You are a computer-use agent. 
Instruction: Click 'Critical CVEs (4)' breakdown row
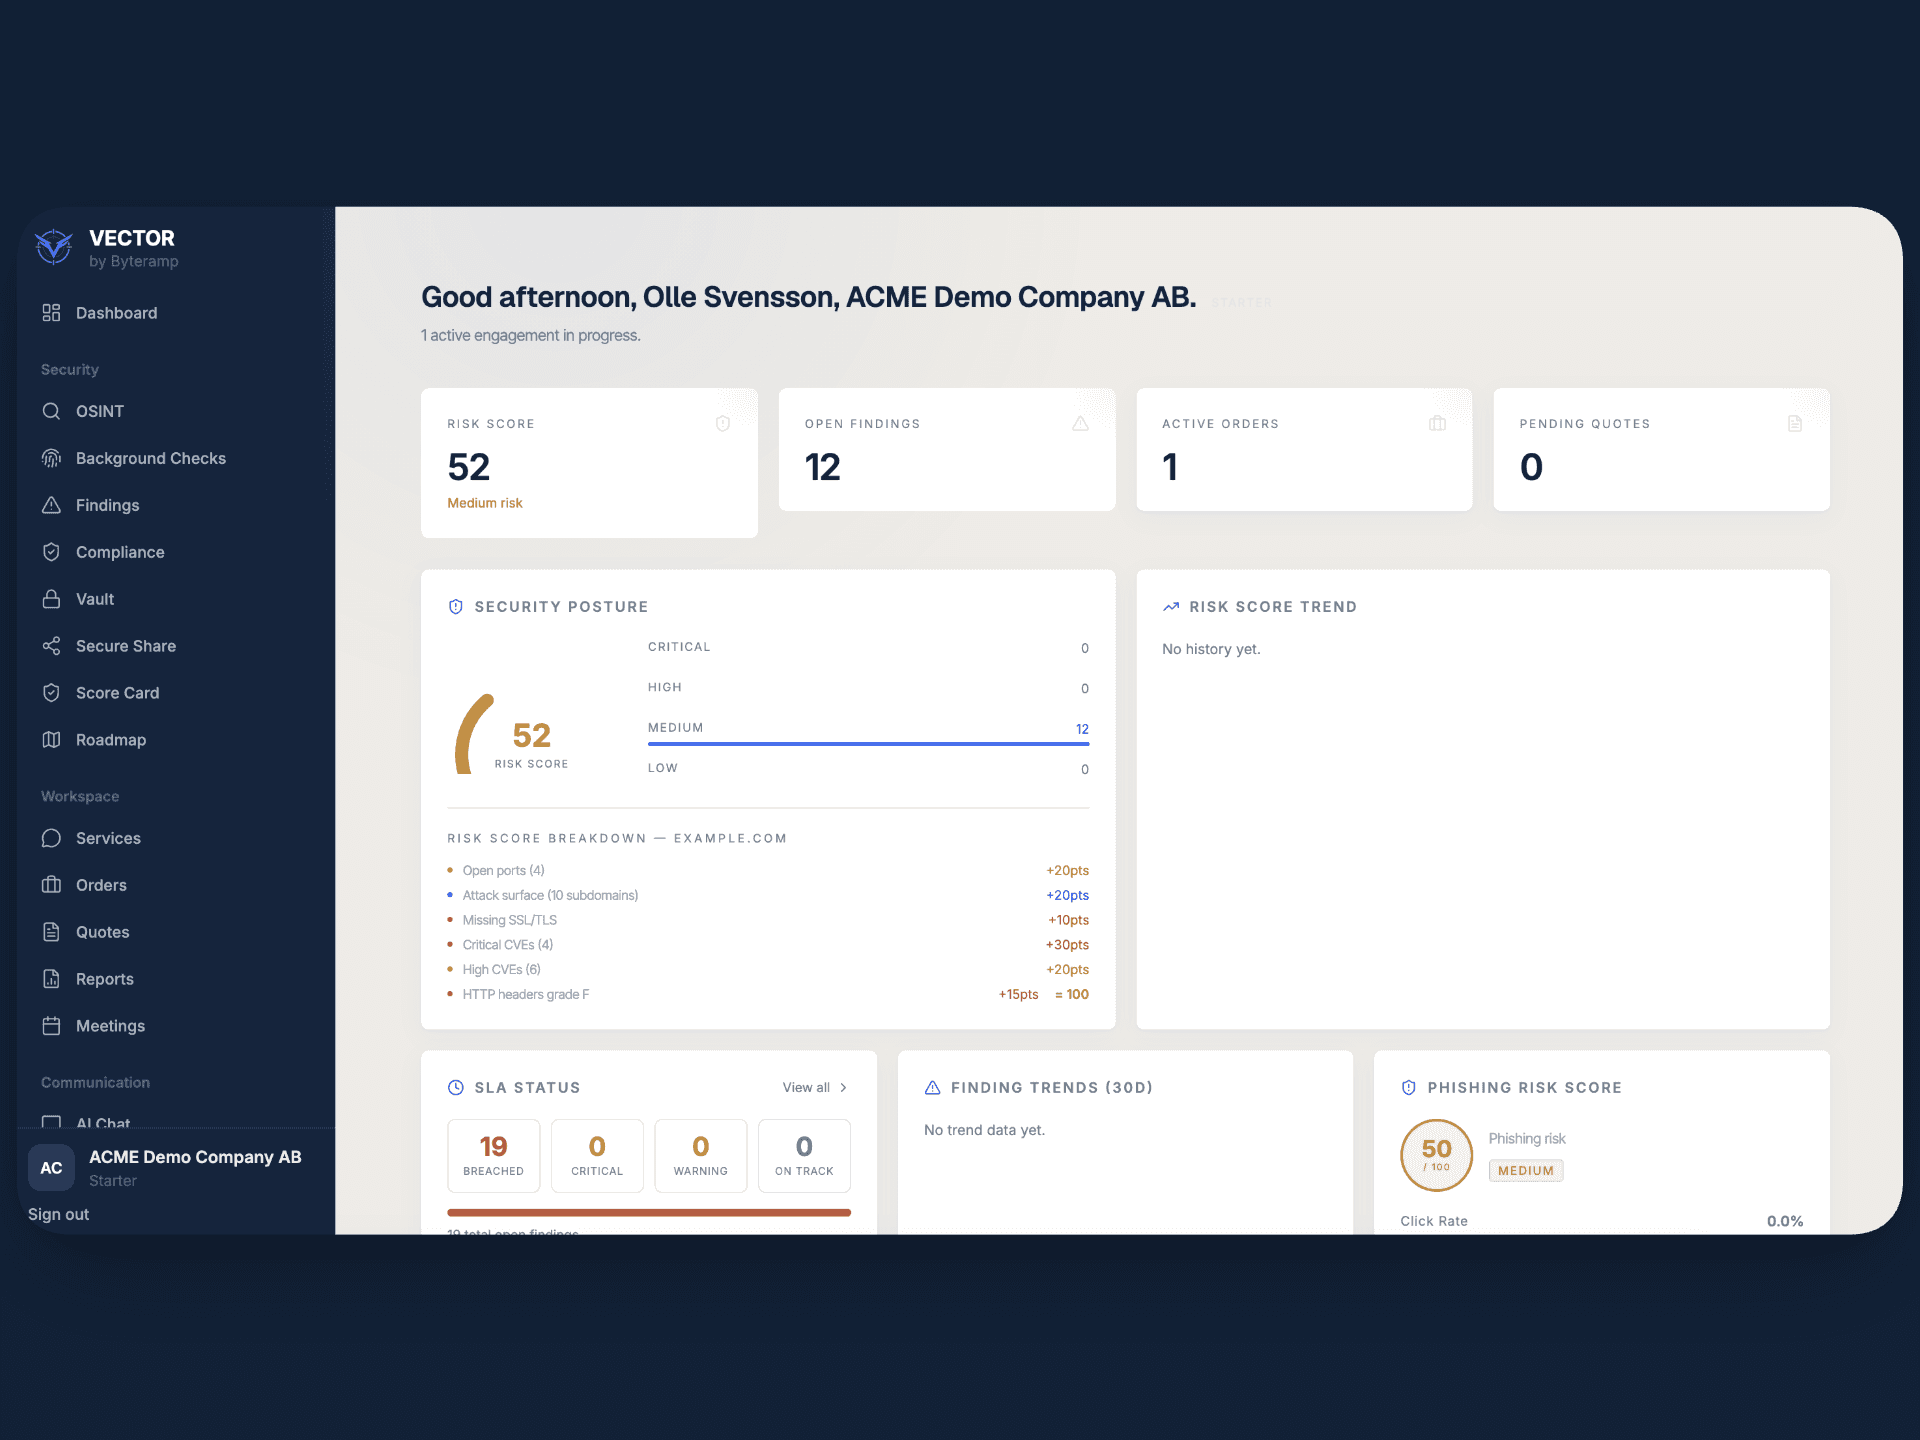[768, 945]
